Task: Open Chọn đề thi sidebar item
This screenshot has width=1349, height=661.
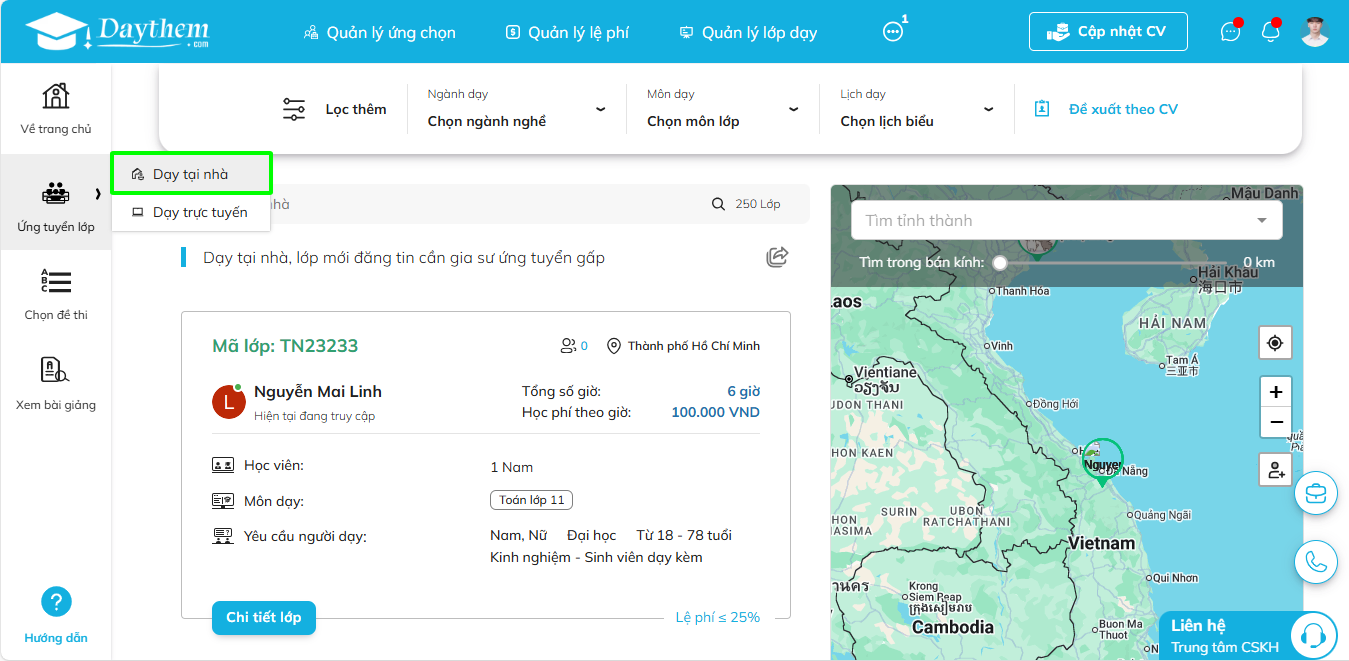Action: coord(56,294)
